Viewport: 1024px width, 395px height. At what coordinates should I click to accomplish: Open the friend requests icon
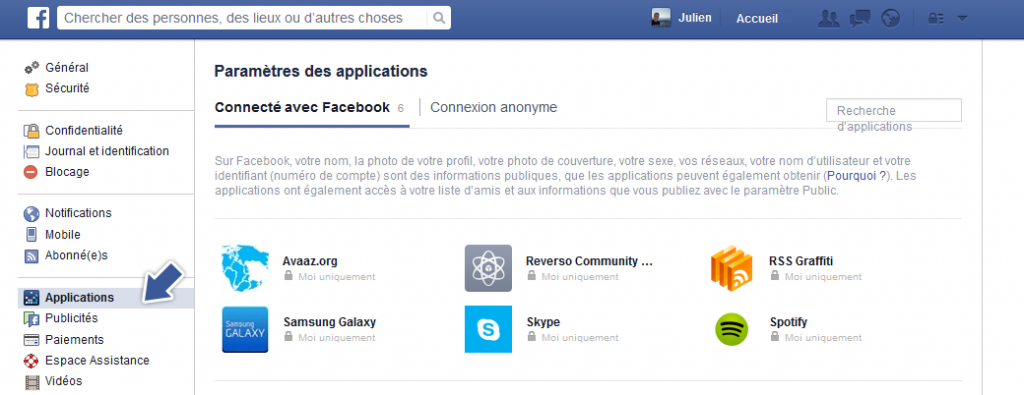828,18
